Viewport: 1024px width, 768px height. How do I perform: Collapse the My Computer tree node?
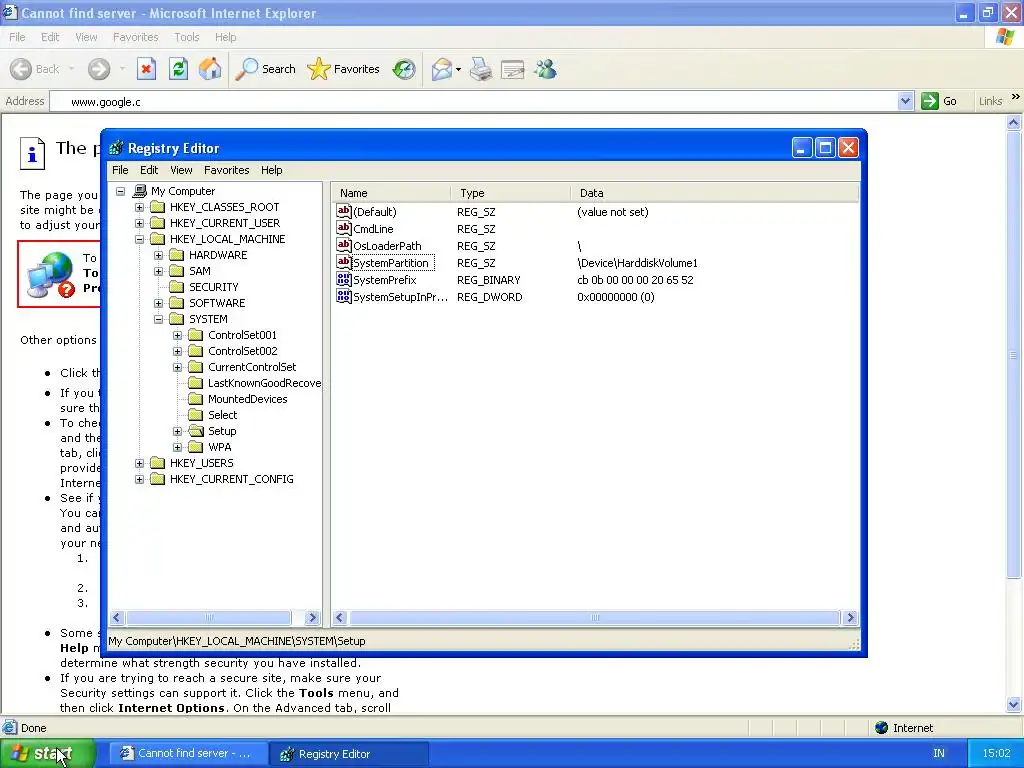pyautogui.click(x=121, y=191)
